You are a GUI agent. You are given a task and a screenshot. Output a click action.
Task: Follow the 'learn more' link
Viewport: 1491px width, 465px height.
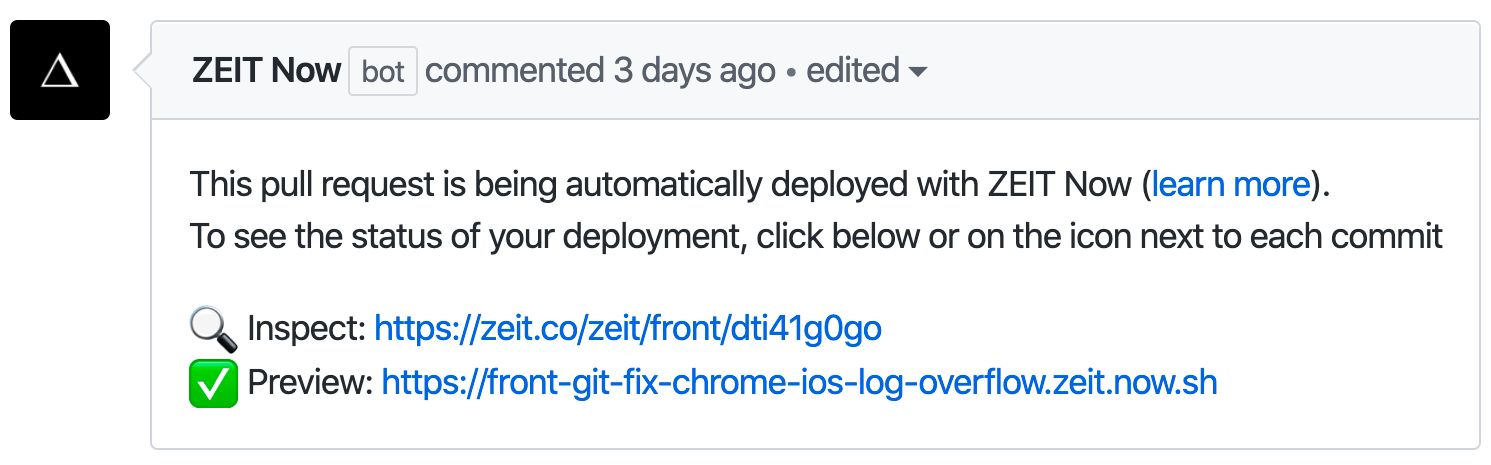[x=1230, y=184]
